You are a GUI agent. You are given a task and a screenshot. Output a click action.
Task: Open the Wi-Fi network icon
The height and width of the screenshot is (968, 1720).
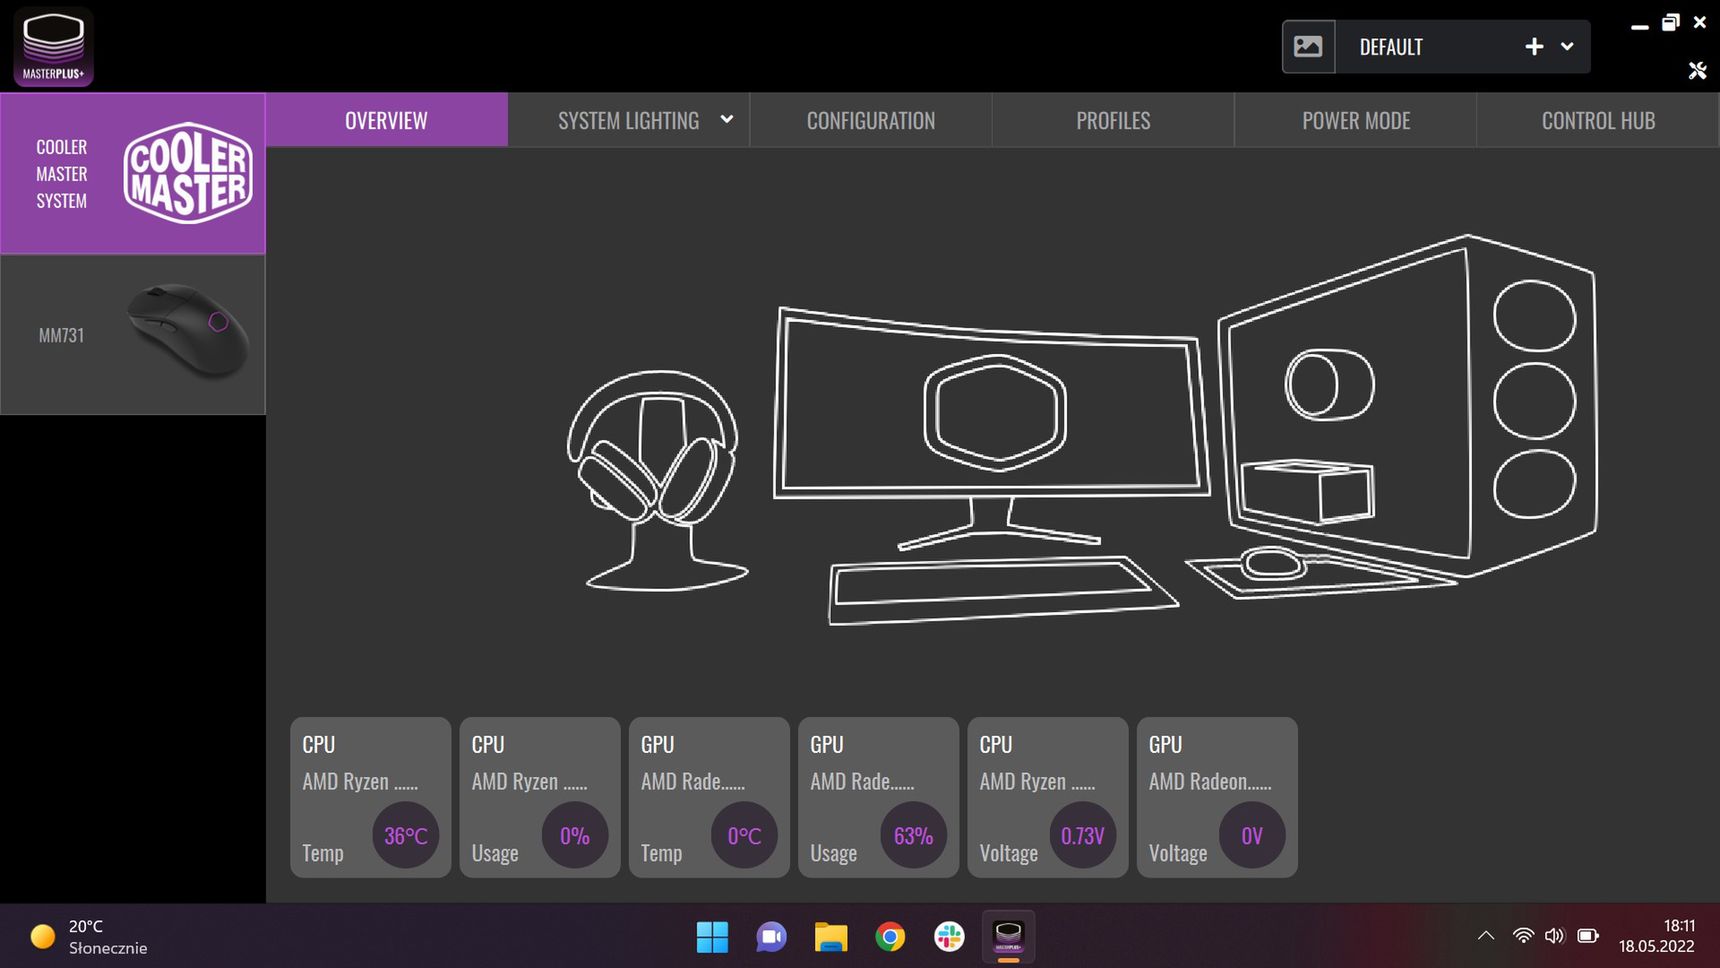[x=1523, y=936]
